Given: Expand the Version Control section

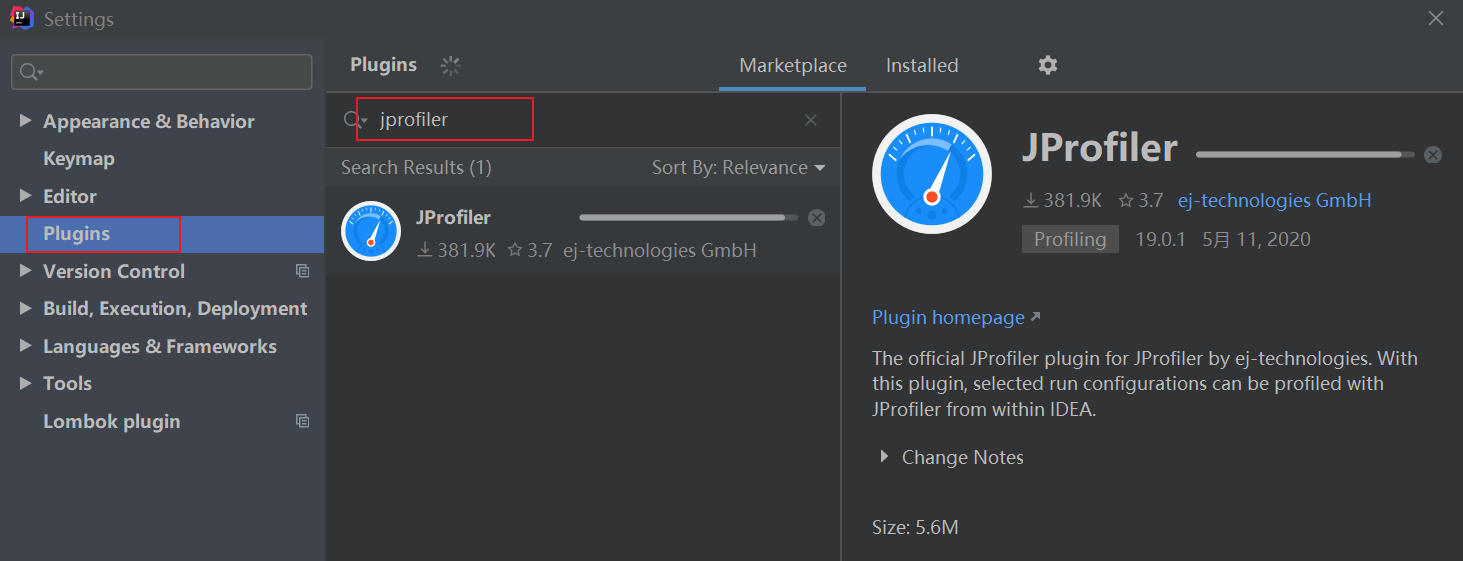Looking at the screenshot, I should pyautogui.click(x=25, y=271).
